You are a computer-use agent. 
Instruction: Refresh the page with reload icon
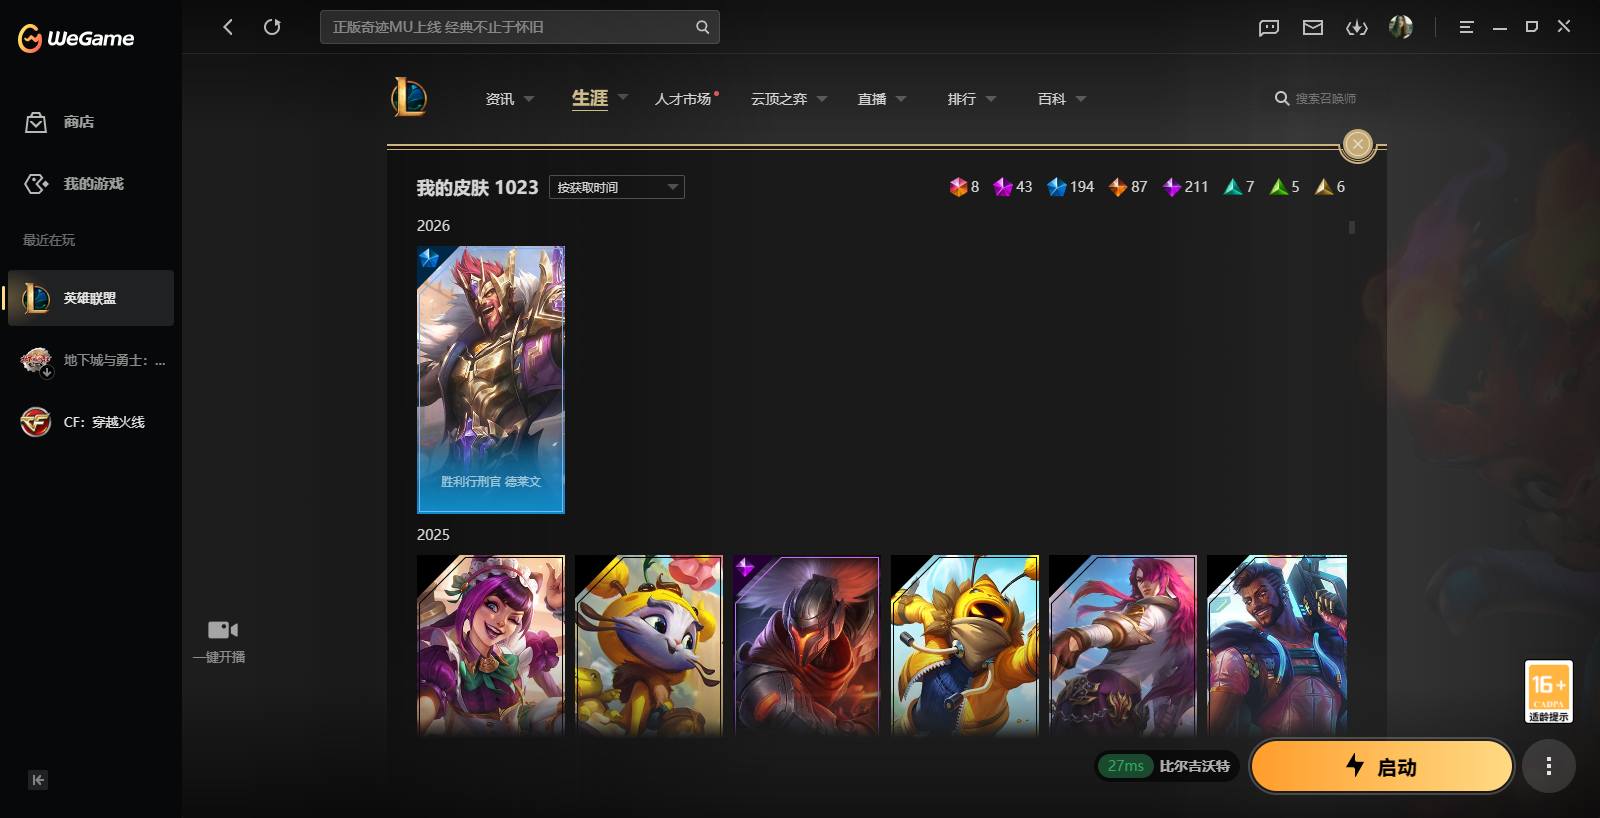coord(272,27)
